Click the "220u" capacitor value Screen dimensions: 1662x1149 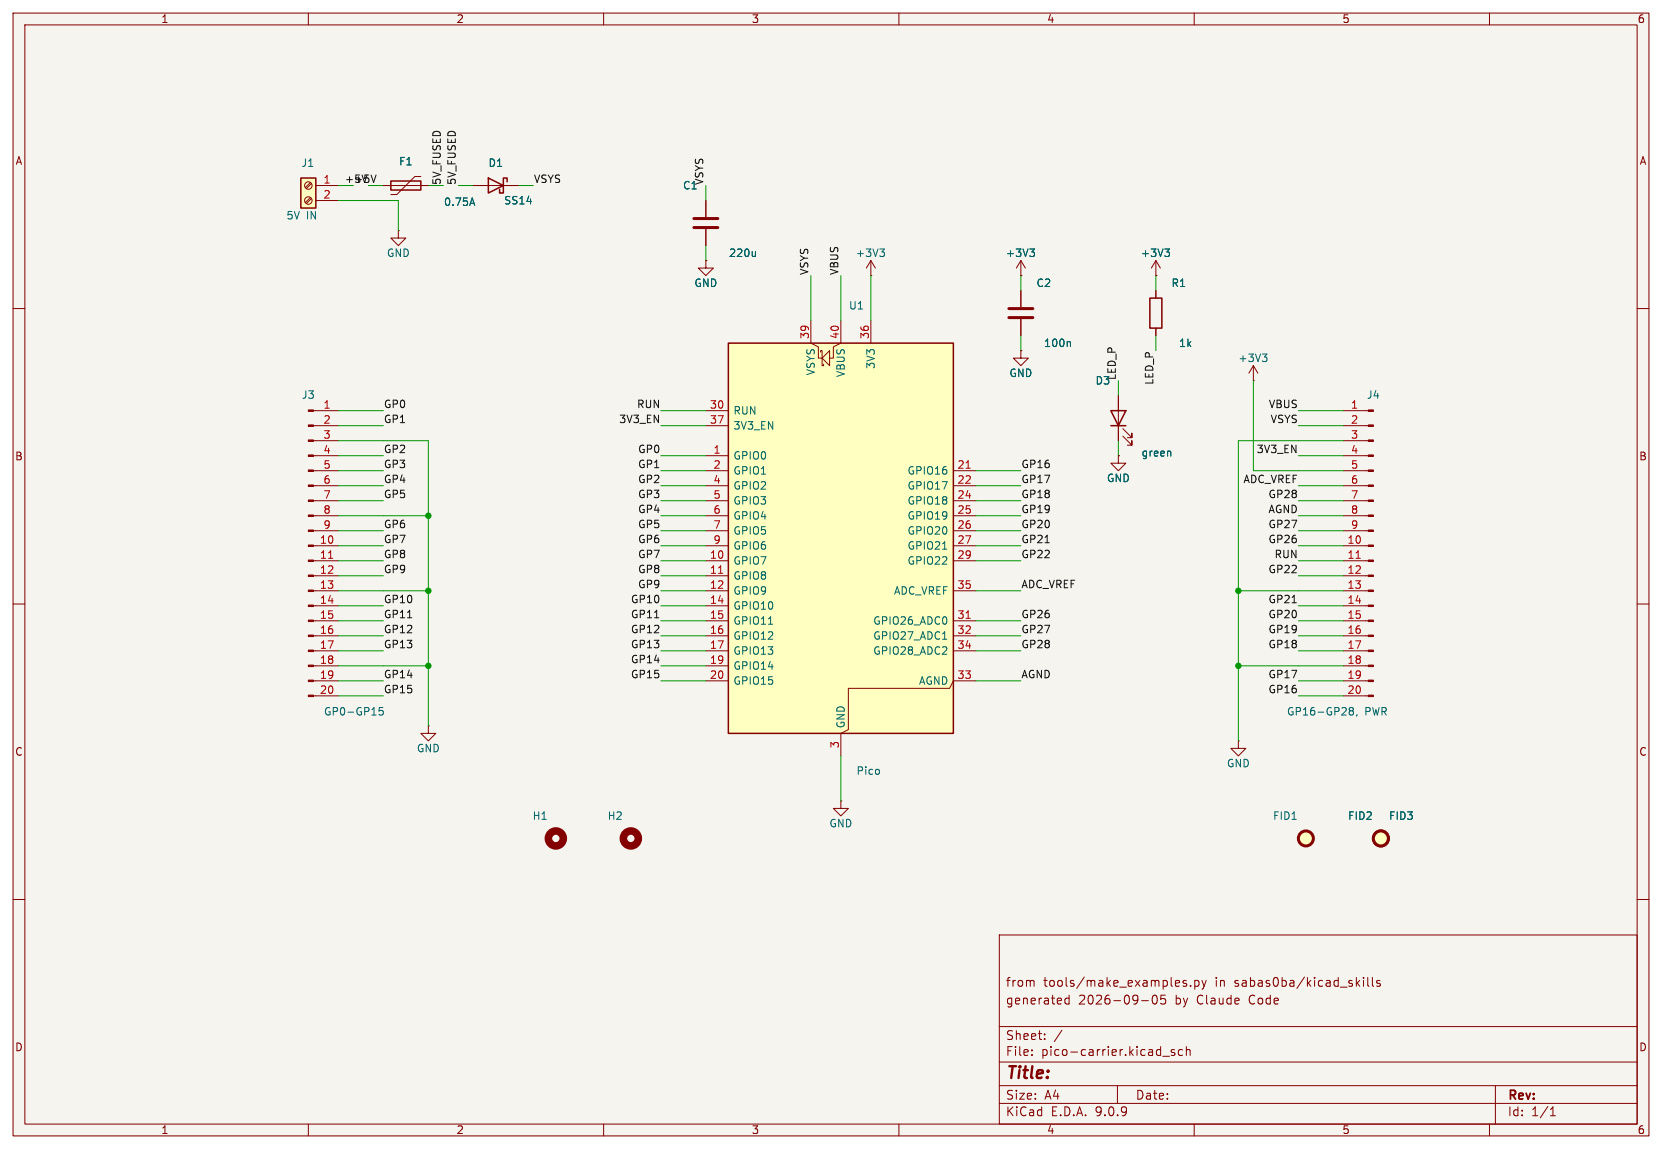tap(743, 253)
